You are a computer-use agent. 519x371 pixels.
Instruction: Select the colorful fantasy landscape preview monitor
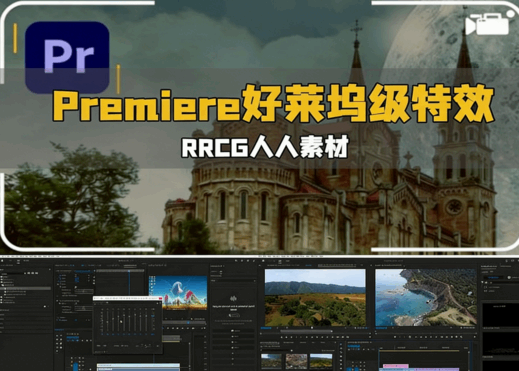click(178, 293)
